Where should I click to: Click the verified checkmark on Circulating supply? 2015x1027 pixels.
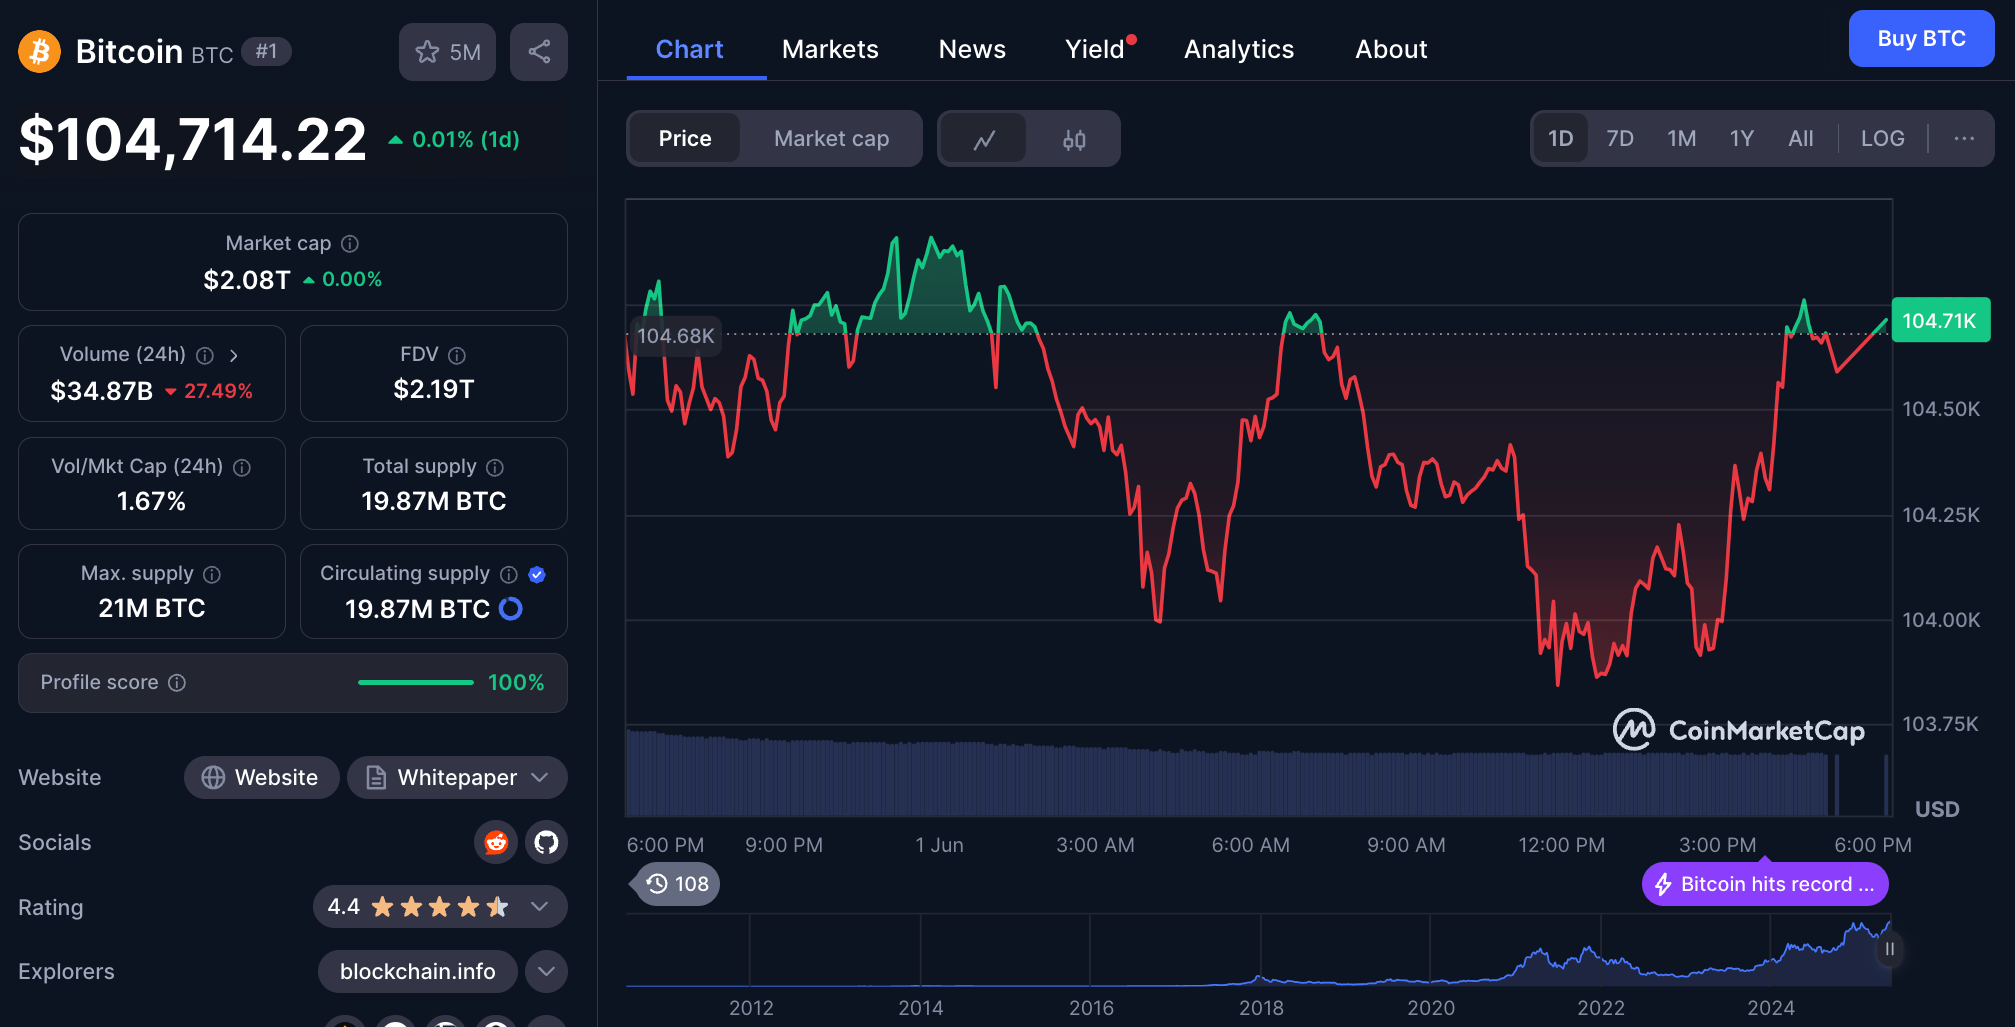click(x=536, y=574)
